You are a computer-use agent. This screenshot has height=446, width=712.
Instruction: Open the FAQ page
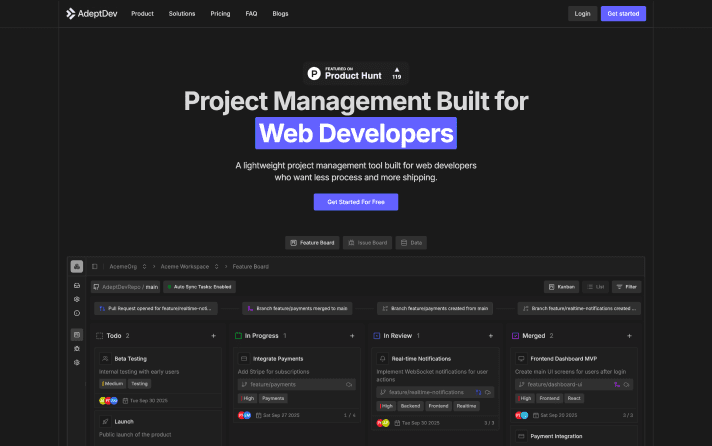click(251, 14)
